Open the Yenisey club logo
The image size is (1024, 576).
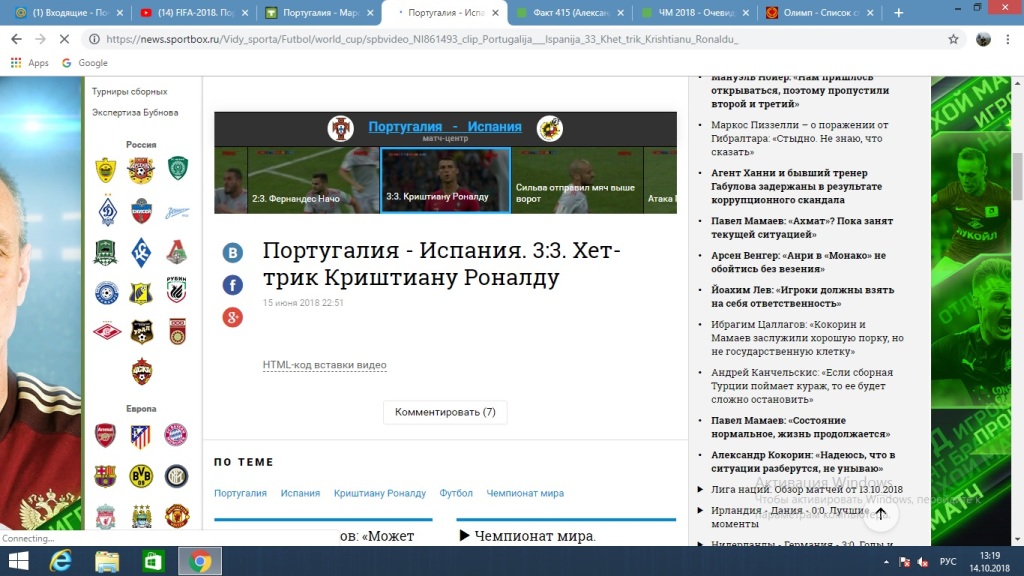pos(141,211)
